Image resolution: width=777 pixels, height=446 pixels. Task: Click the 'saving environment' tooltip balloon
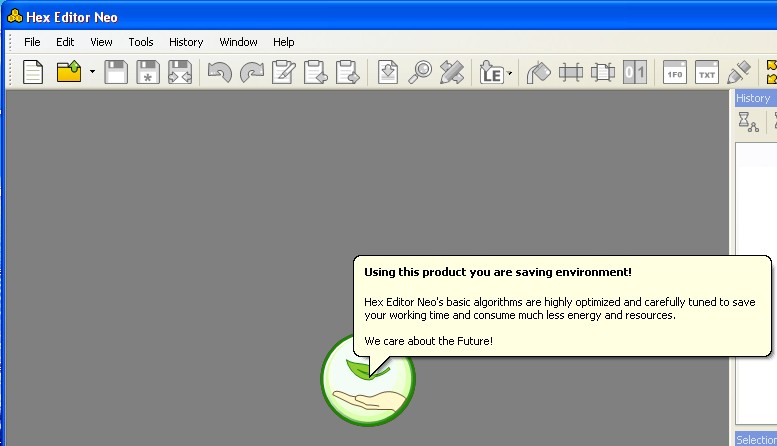click(562, 306)
